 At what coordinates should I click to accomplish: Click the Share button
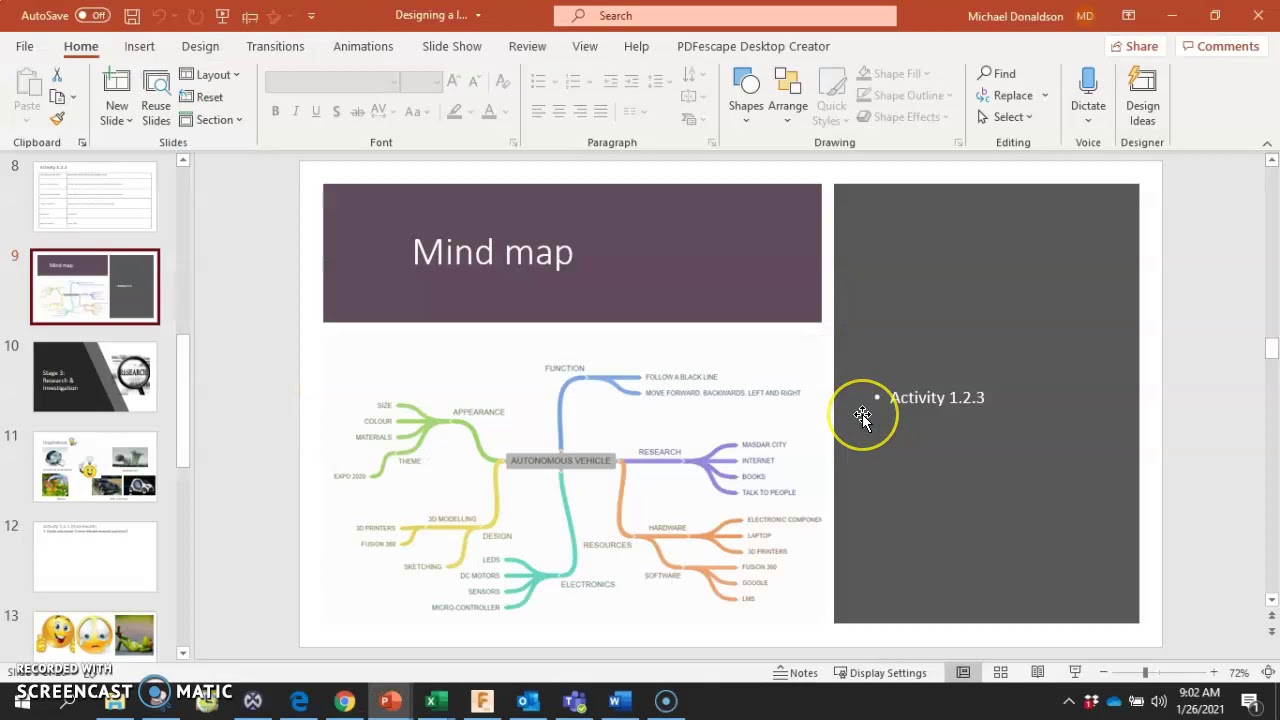[x=1134, y=46]
